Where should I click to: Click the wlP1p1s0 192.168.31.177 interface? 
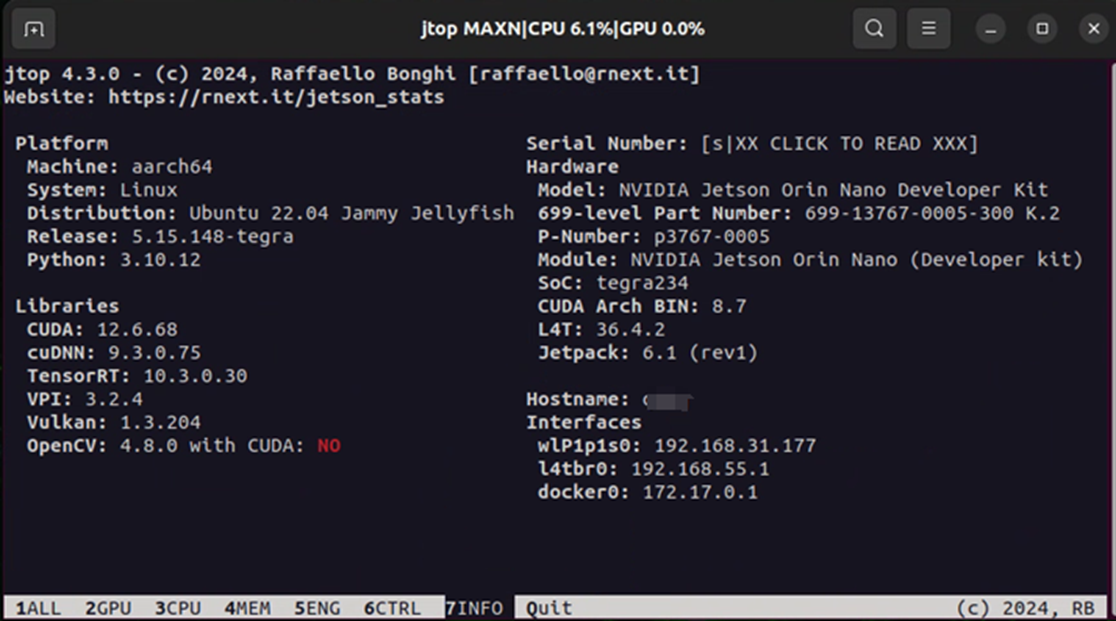point(677,446)
